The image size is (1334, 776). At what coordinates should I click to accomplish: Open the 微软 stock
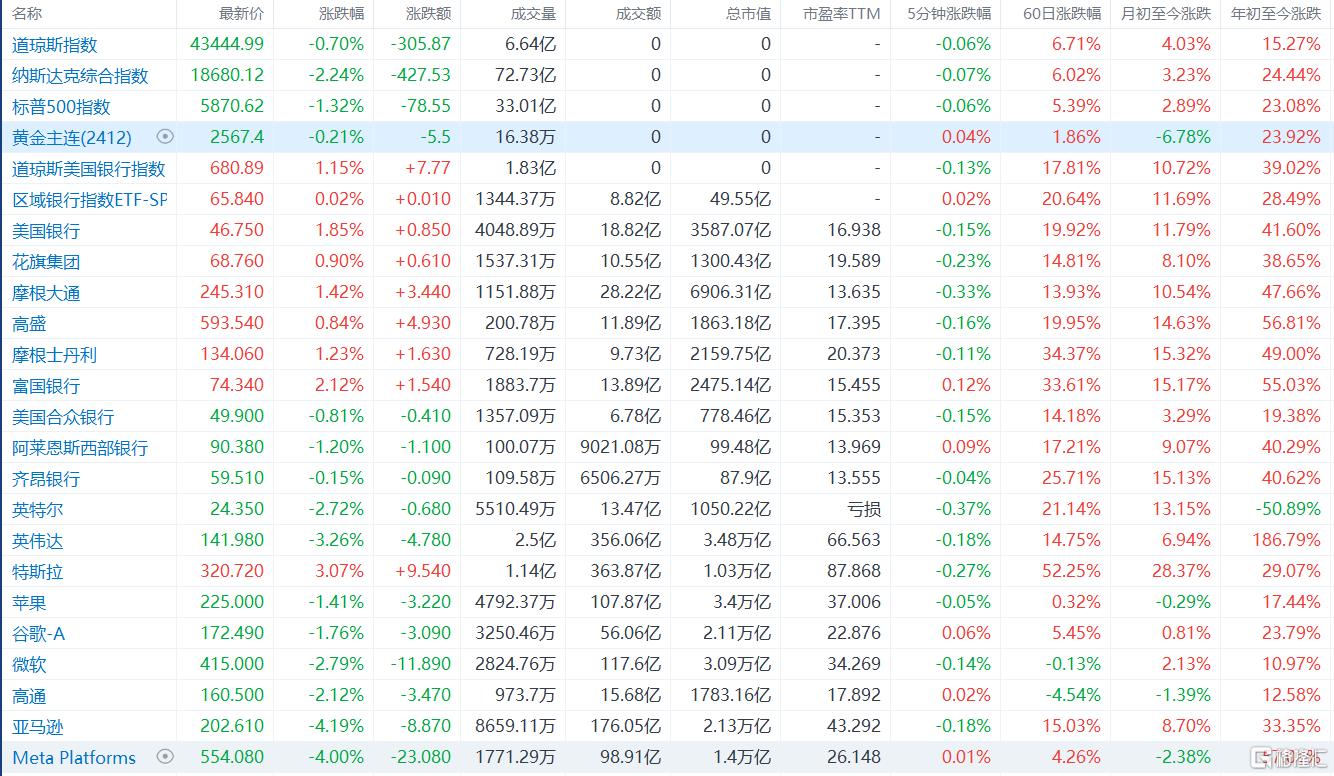coord(29,664)
